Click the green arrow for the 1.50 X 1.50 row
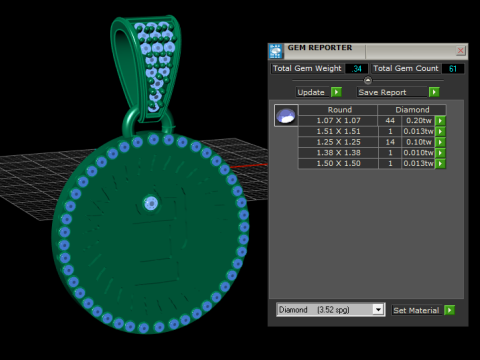 (x=440, y=163)
